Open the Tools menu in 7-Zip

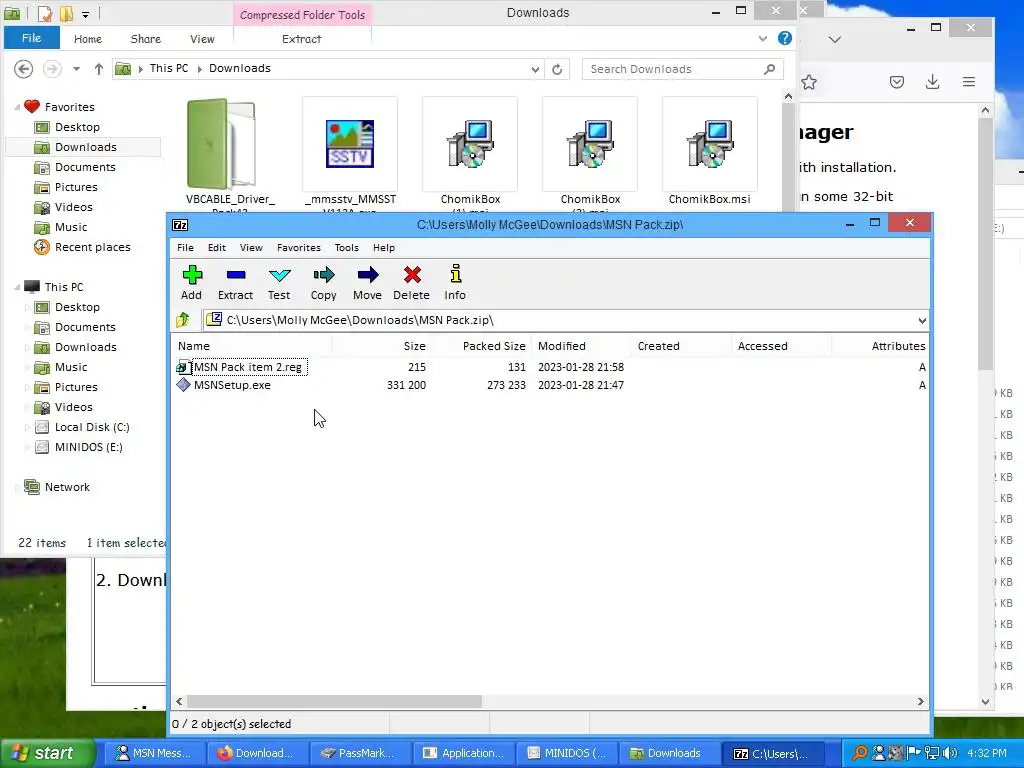tap(347, 248)
